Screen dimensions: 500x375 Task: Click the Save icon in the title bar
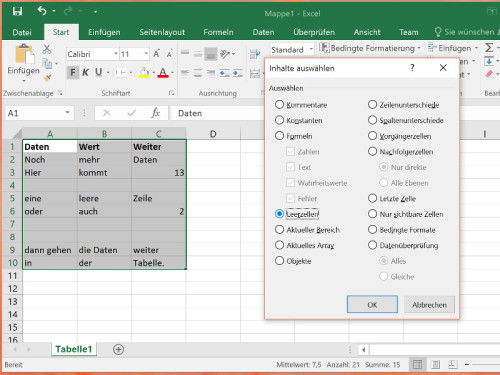17,12
